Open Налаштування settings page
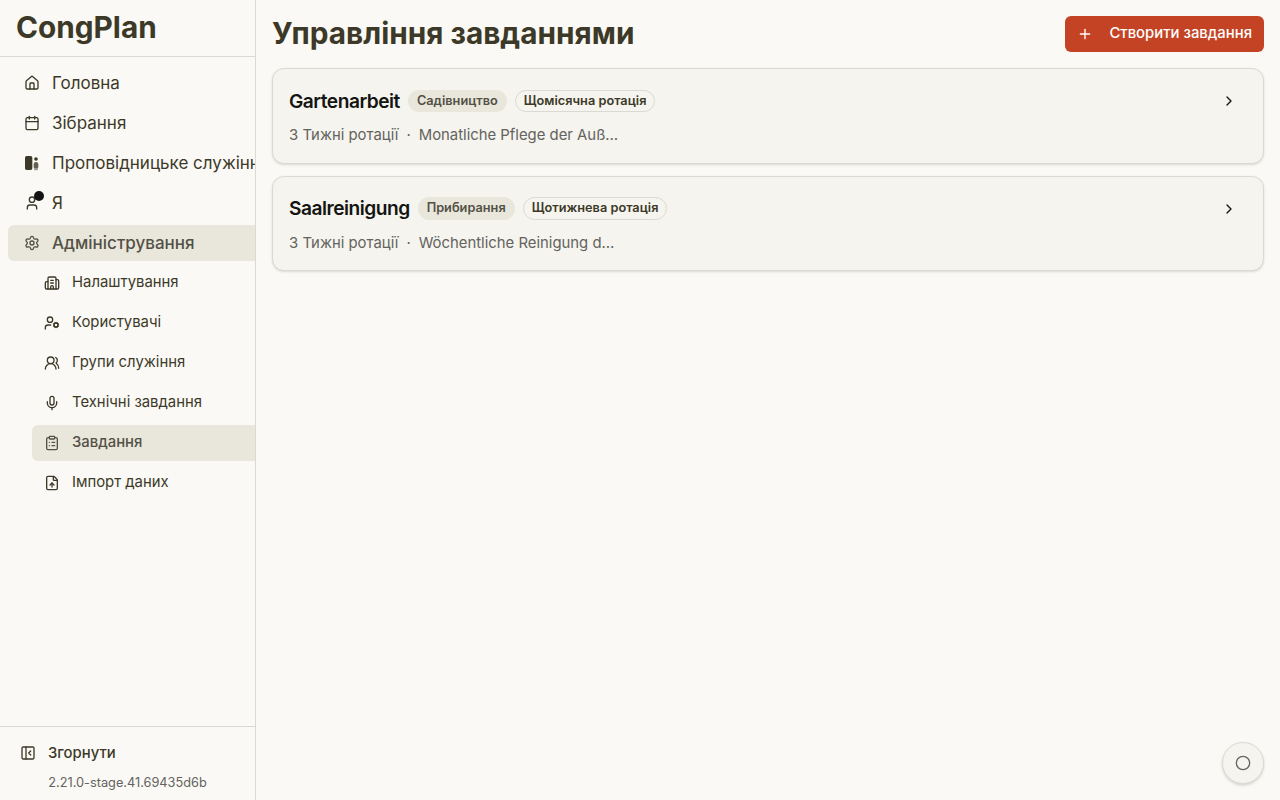This screenshot has height=800, width=1280. click(x=144, y=283)
